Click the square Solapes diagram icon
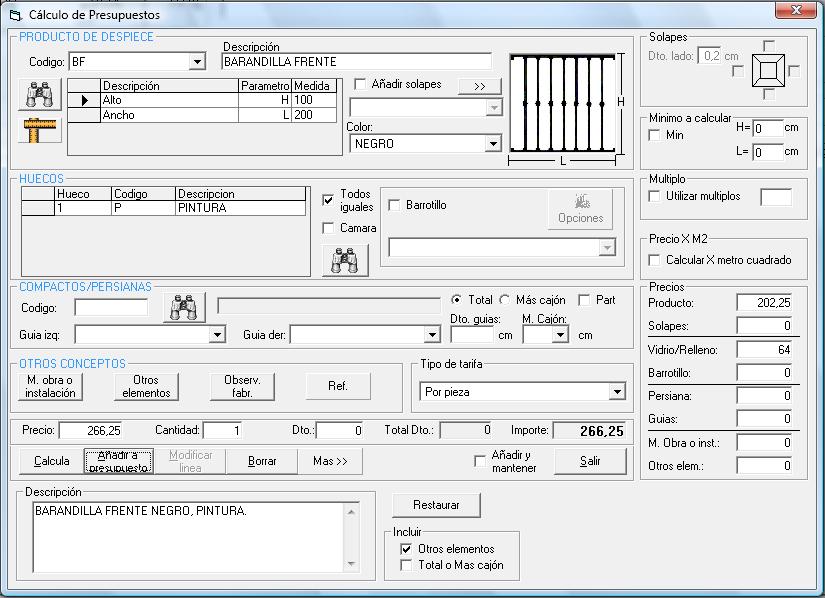This screenshot has width=825, height=598. (768, 70)
